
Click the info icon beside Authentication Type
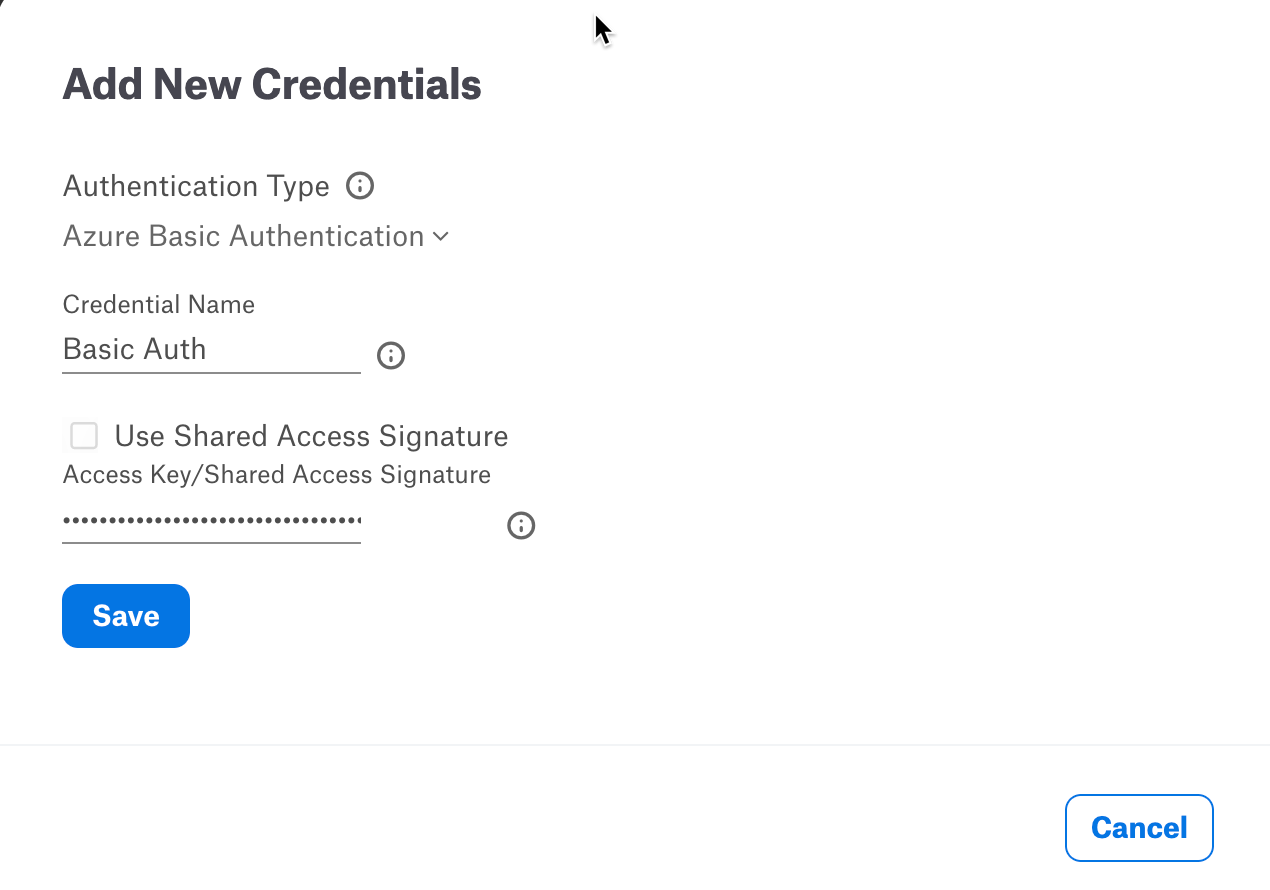tap(360, 186)
